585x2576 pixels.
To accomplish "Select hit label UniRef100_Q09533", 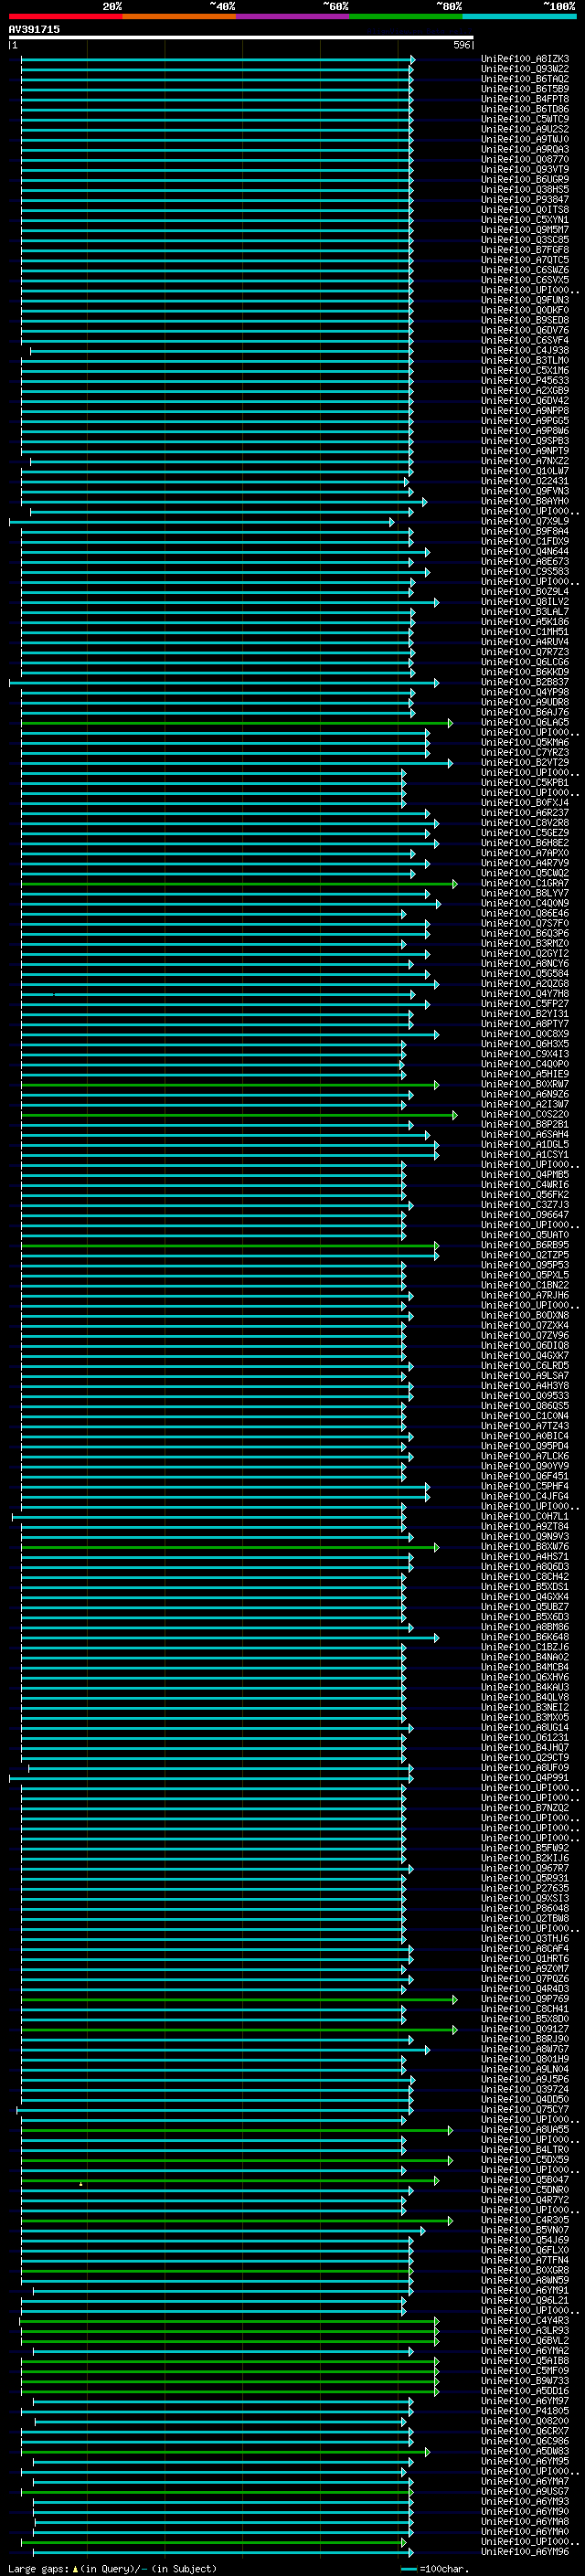I will [525, 1395].
